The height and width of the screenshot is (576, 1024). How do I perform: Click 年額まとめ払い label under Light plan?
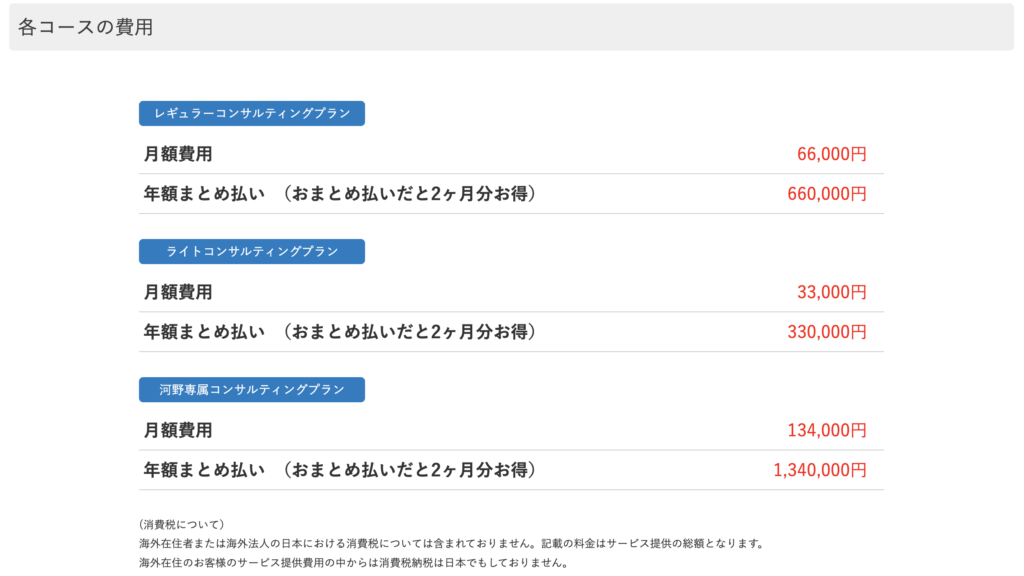pos(204,332)
